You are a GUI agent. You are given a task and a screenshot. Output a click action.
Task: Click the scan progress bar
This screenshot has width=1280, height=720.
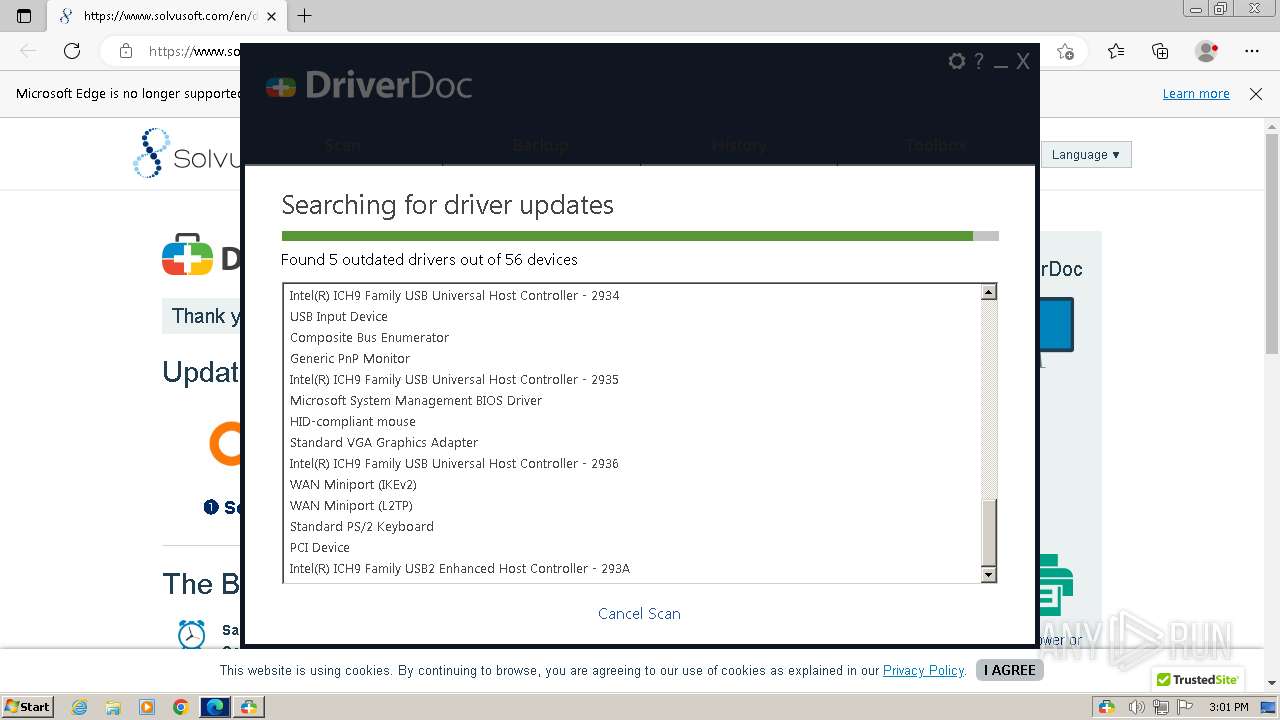(x=640, y=236)
